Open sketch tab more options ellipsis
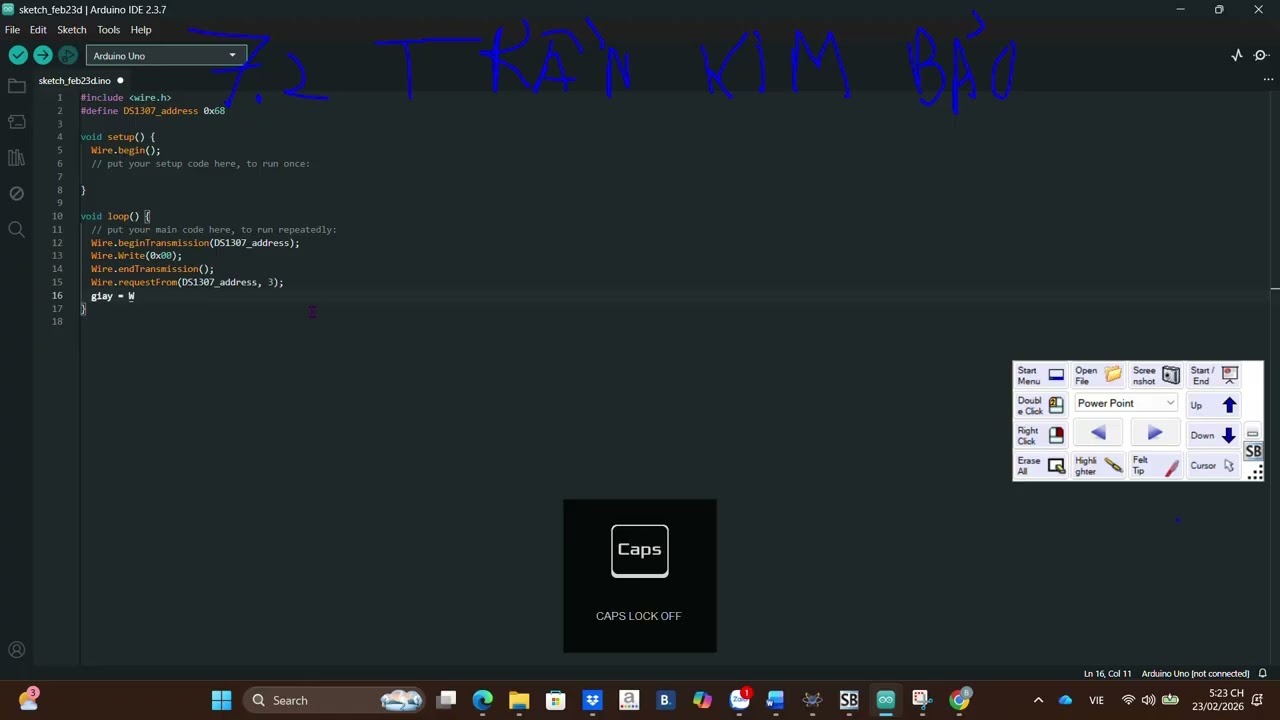 [x=1269, y=80]
